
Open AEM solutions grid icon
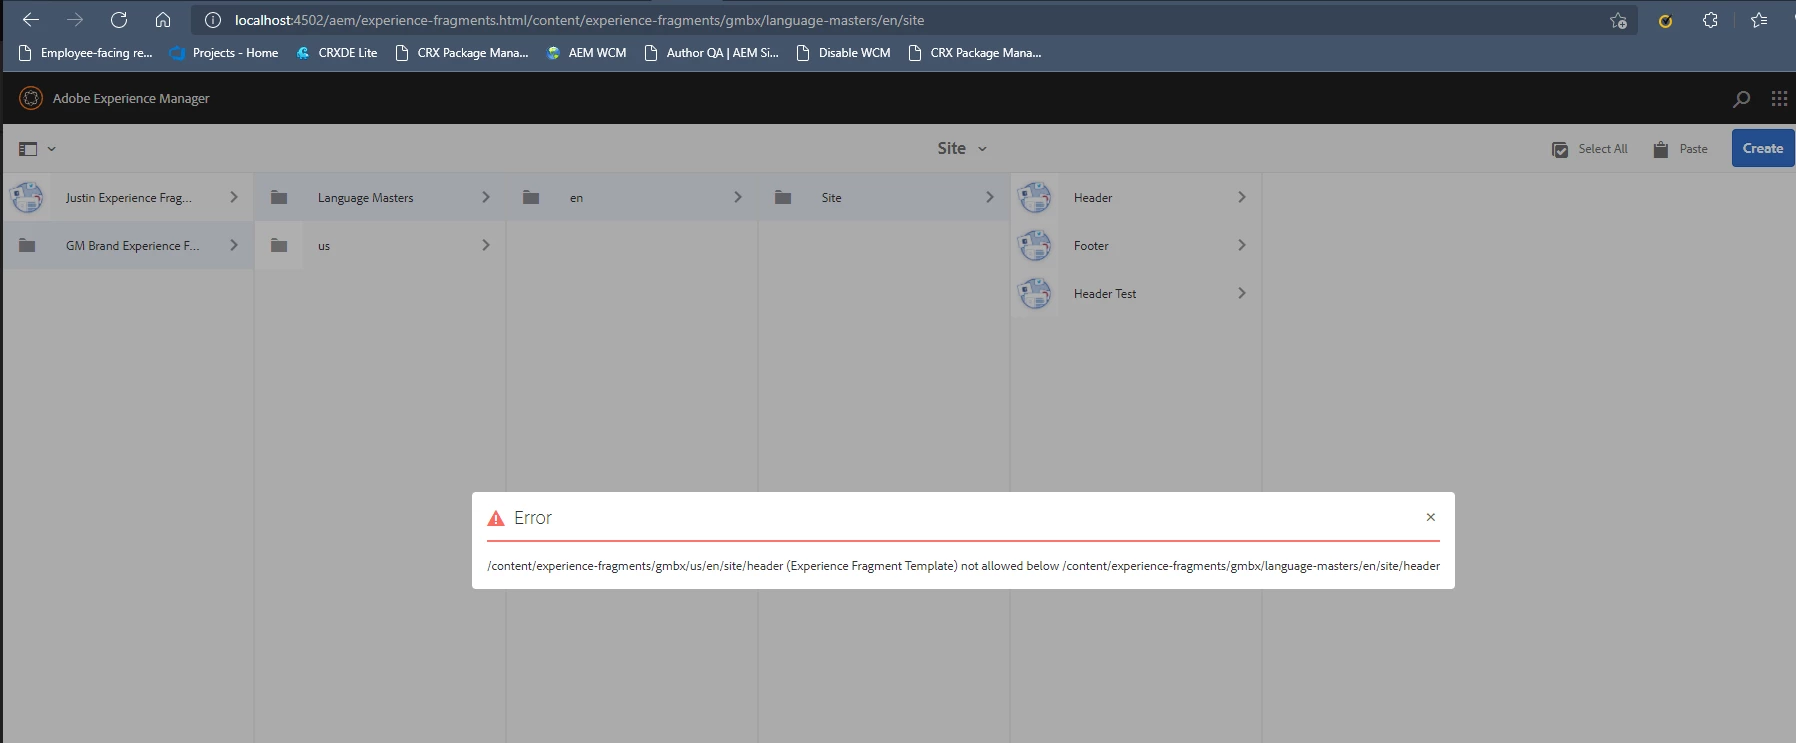tap(1779, 98)
